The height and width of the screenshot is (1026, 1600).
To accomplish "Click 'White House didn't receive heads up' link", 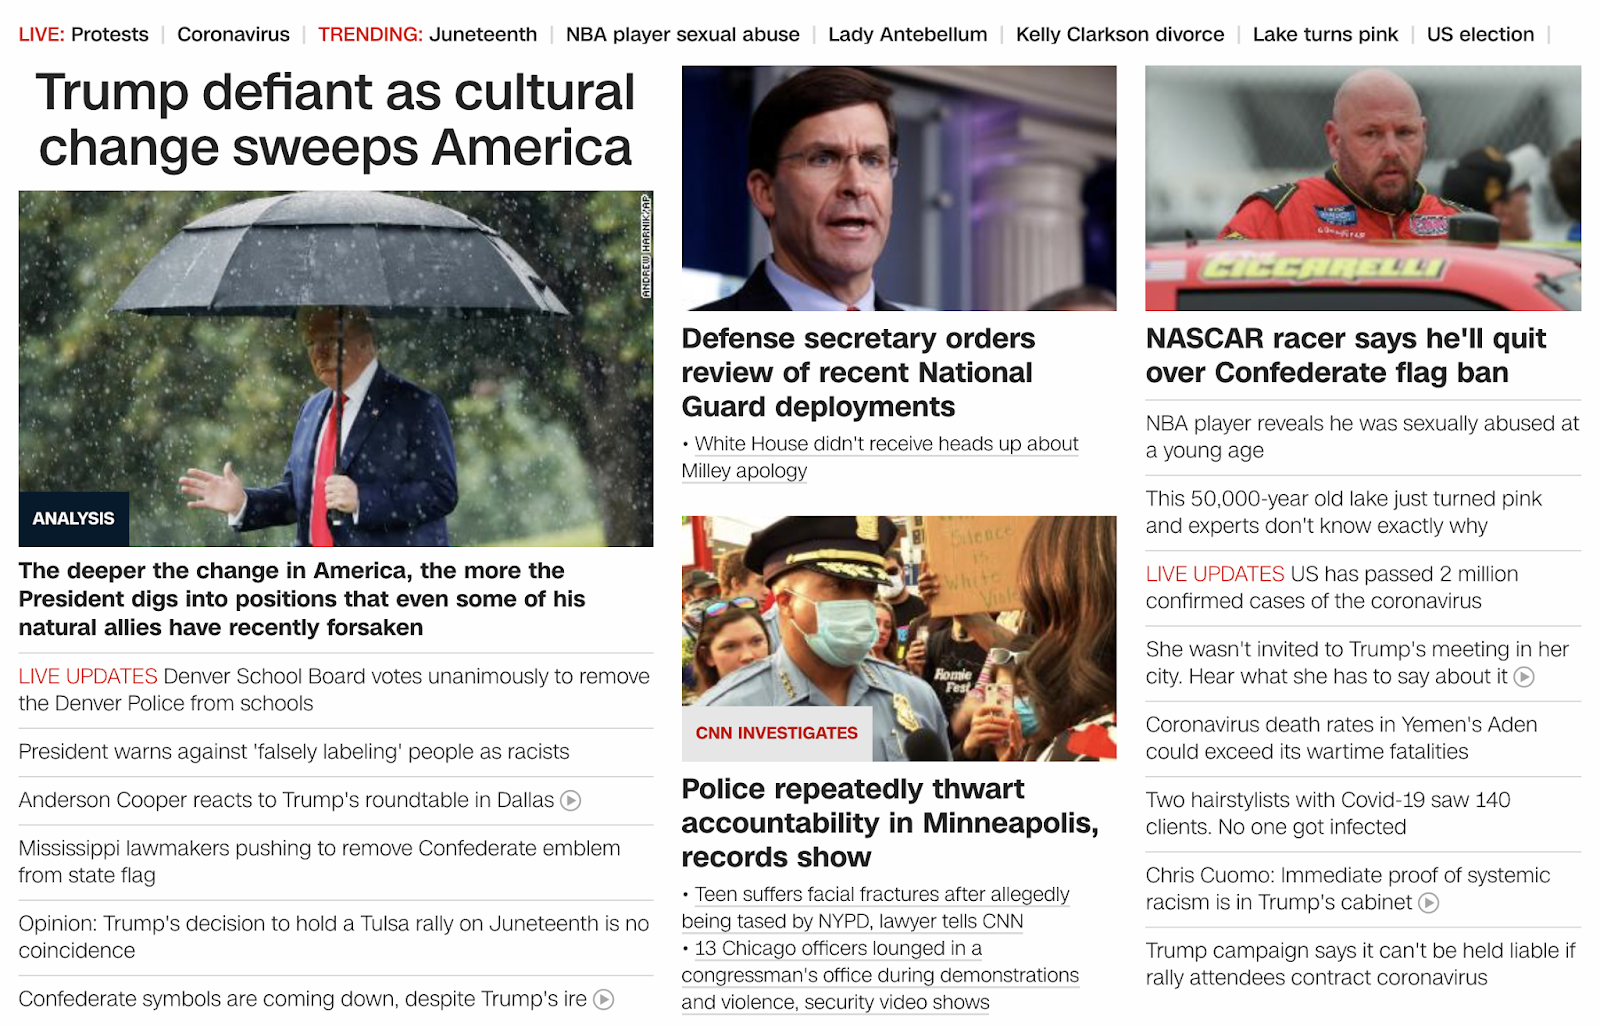I will coord(880,457).
